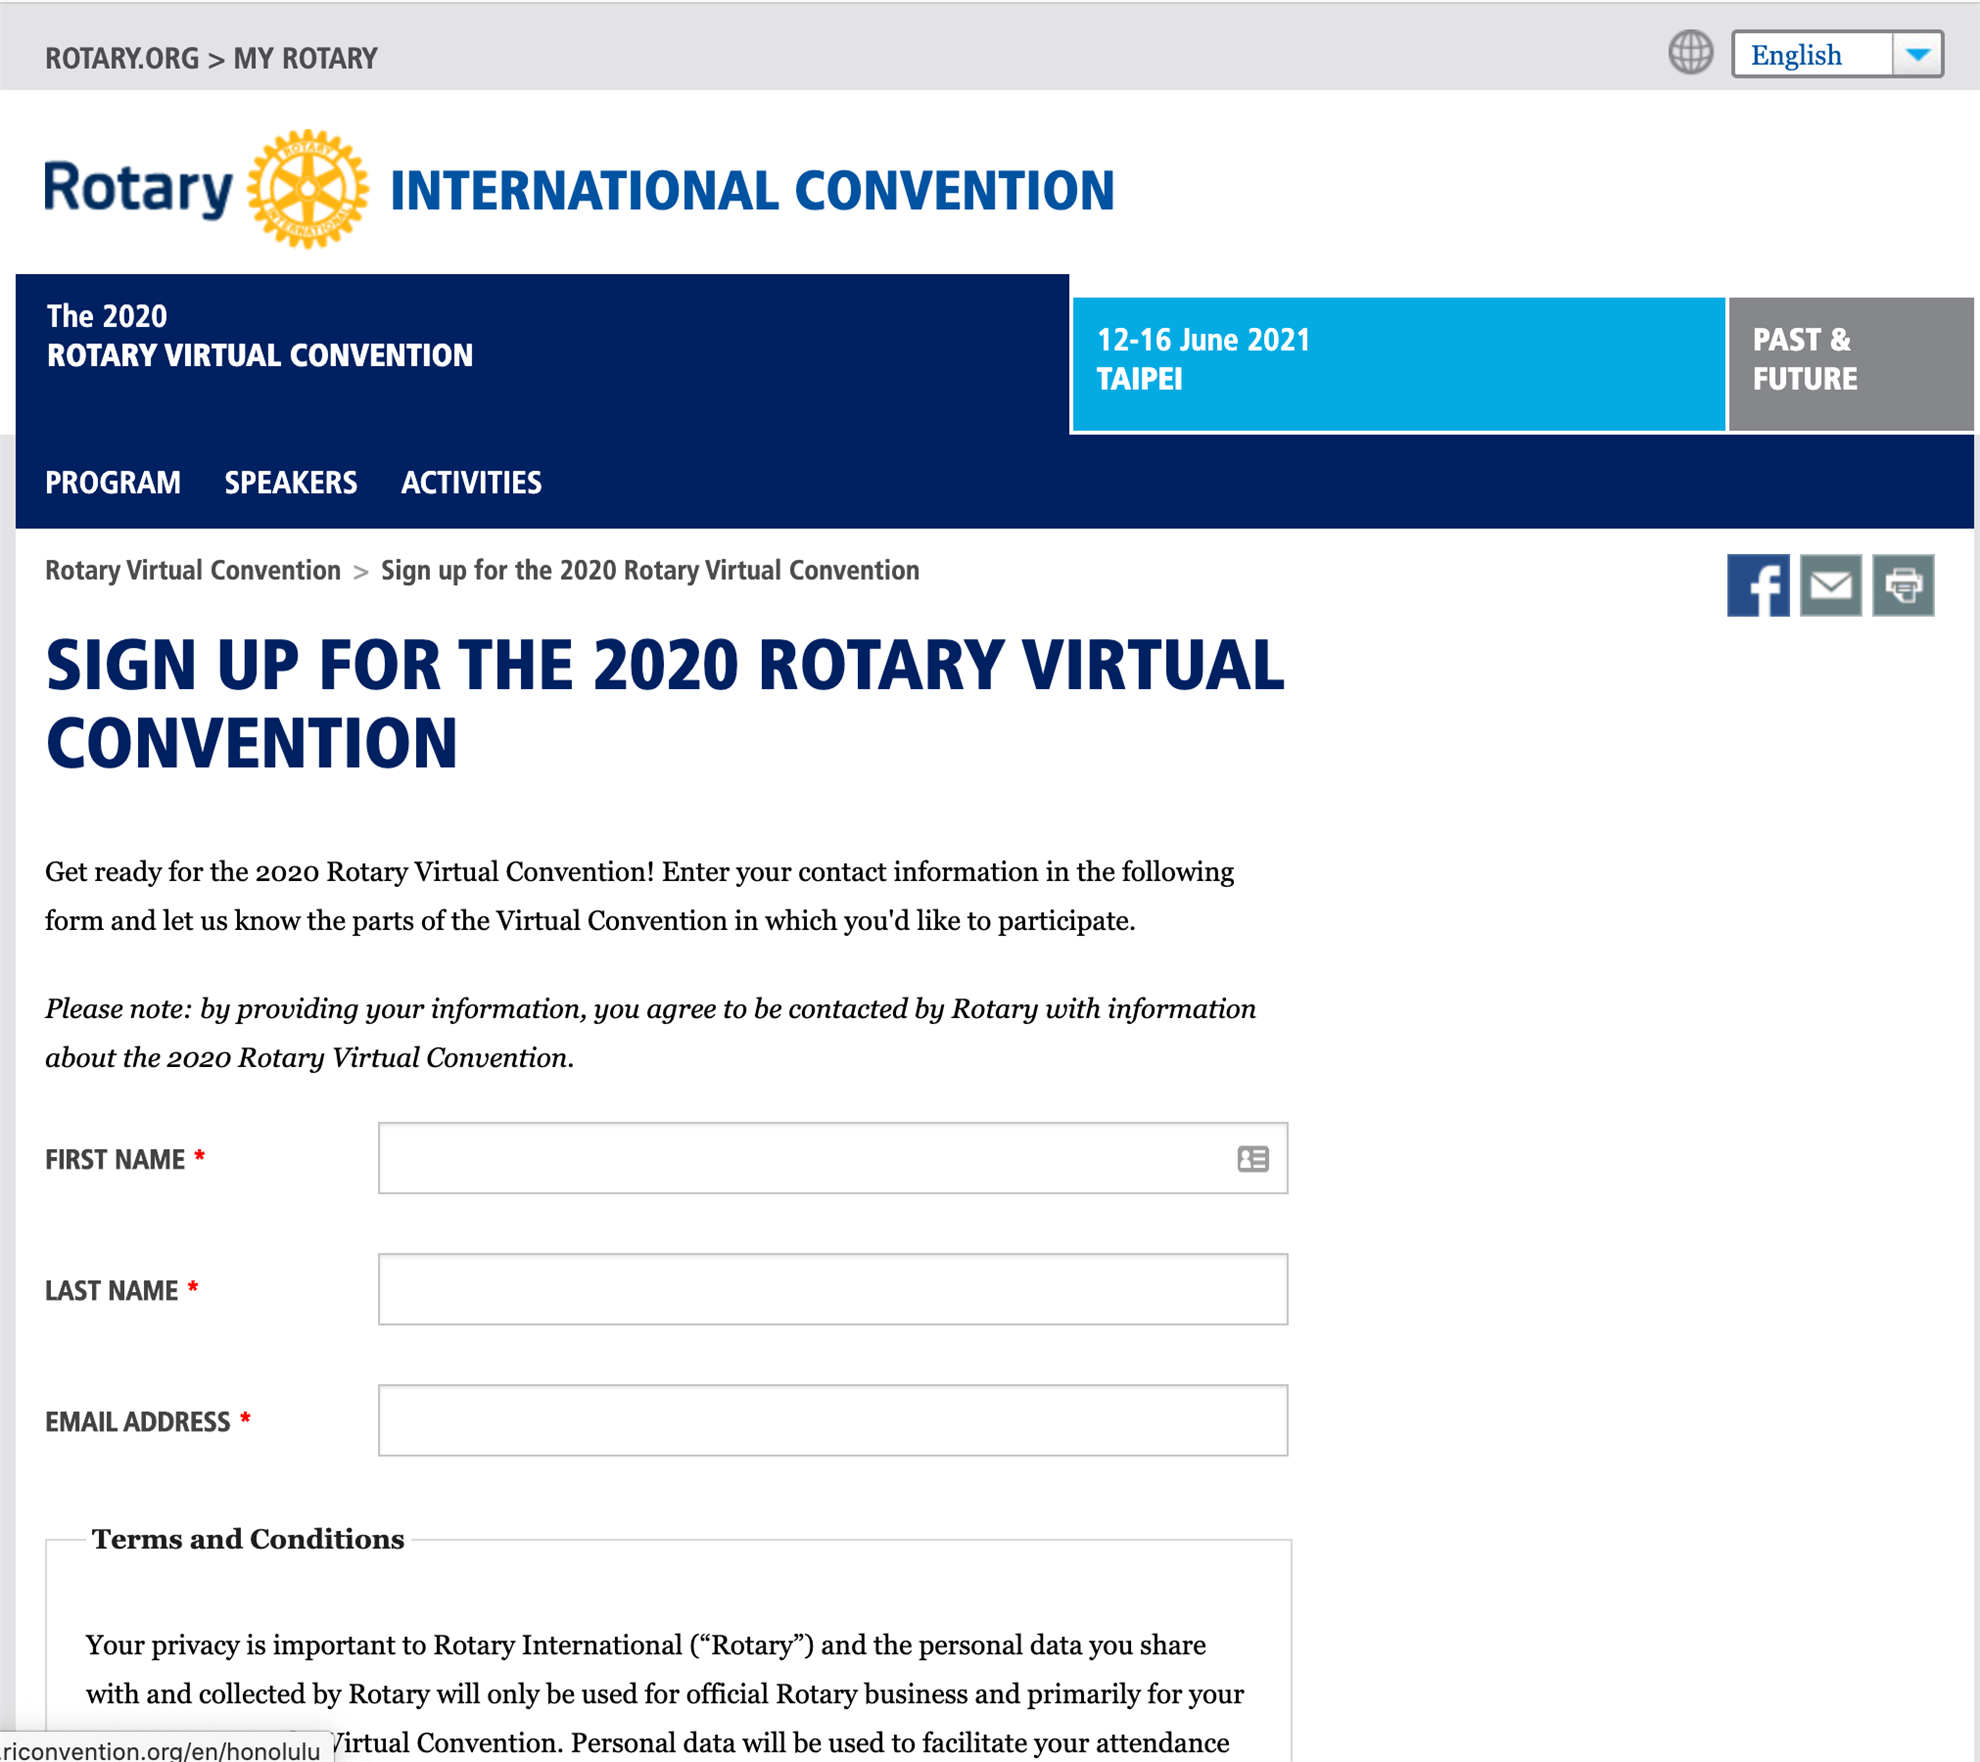Screen dimensions: 1980x1762
Task: Open the ACTIVITIES menu
Action: point(471,483)
